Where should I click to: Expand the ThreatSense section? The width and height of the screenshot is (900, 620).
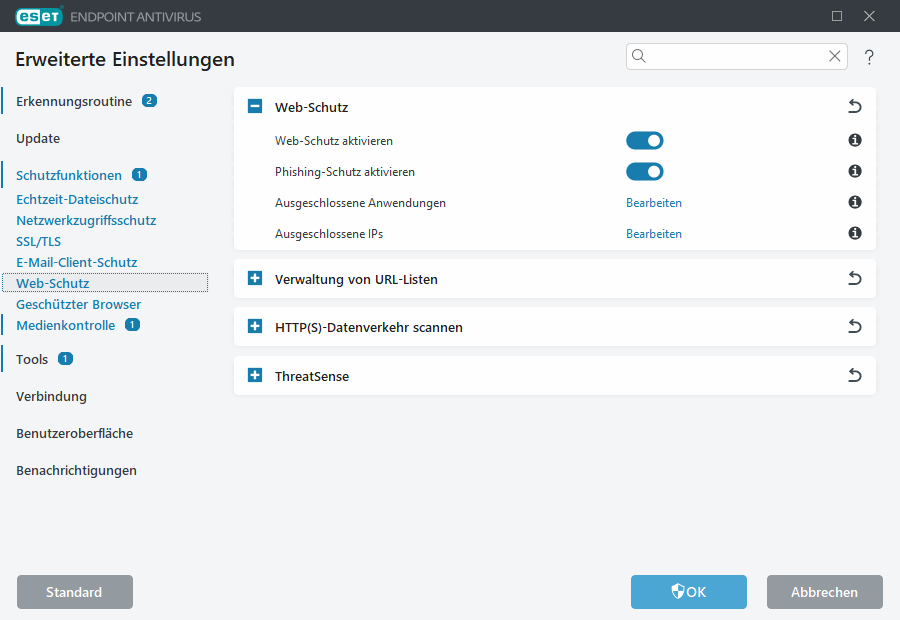click(x=255, y=376)
